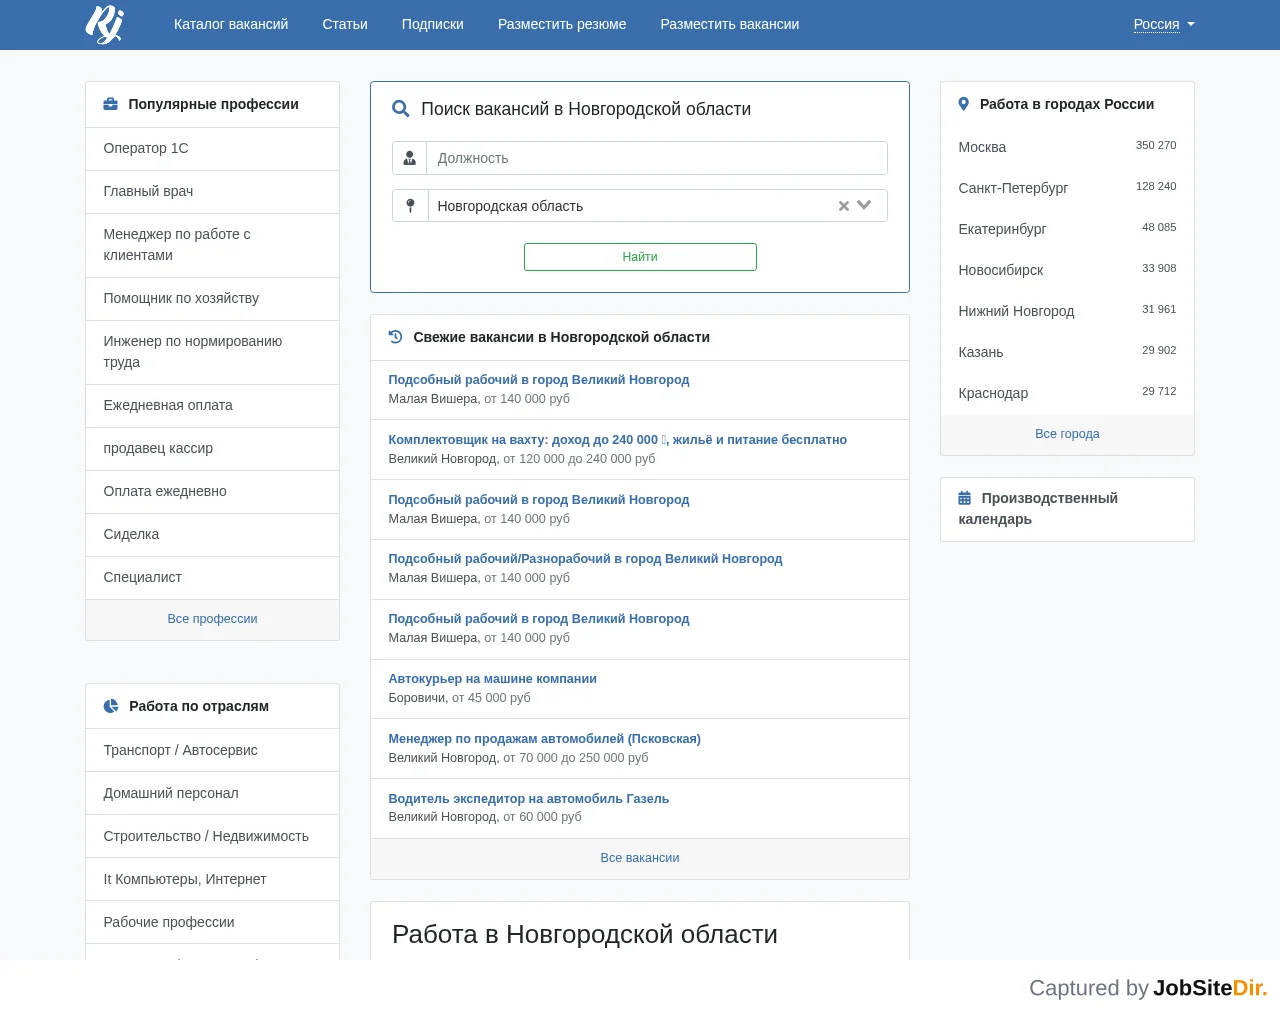The width and height of the screenshot is (1280, 1018).
Task: Open Автокурьер на машине компании vacancy
Action: pyautogui.click(x=492, y=679)
